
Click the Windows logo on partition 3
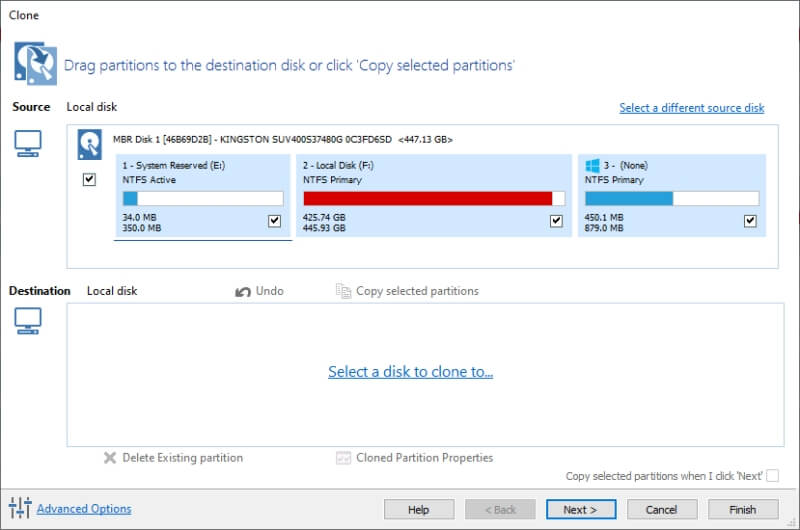click(592, 165)
